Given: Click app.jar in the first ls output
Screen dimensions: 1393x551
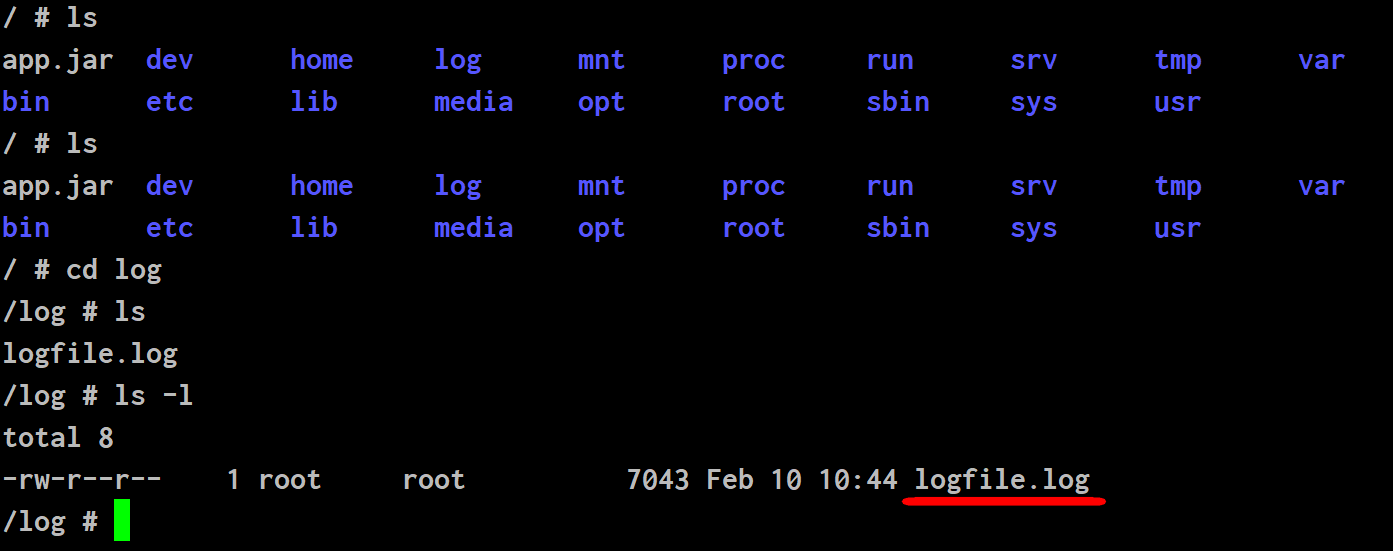Looking at the screenshot, I should point(58,61).
